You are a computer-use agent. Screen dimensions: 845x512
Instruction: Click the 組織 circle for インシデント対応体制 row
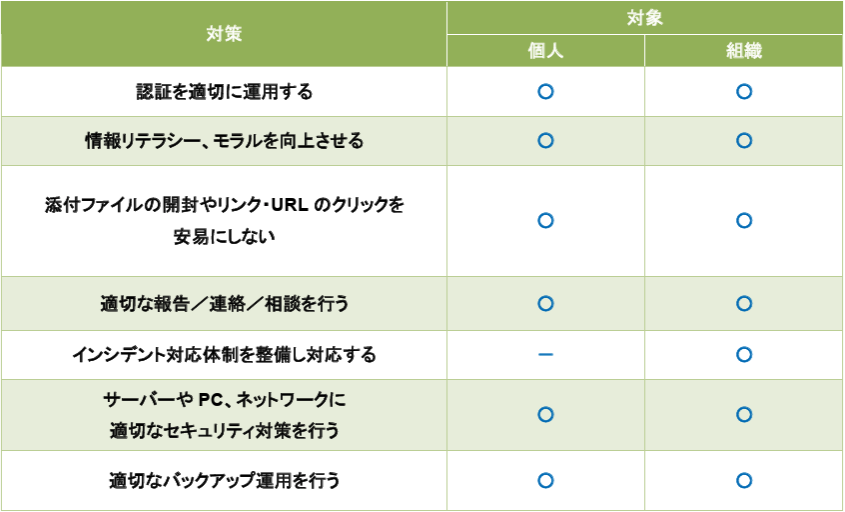click(744, 355)
